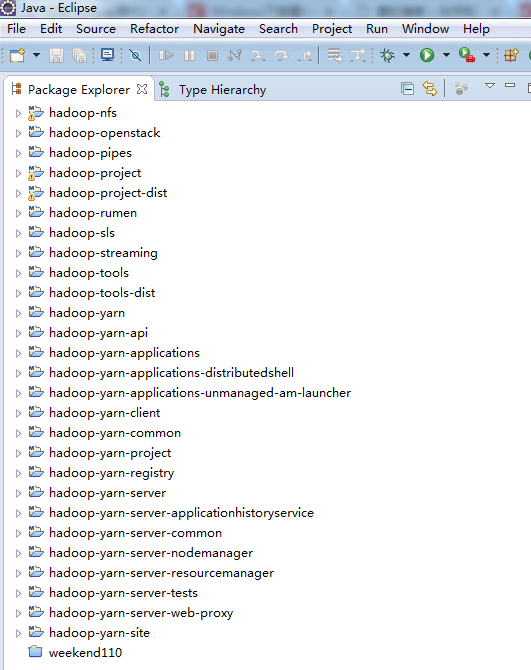Click the Disconnect debug icon

coord(235,56)
